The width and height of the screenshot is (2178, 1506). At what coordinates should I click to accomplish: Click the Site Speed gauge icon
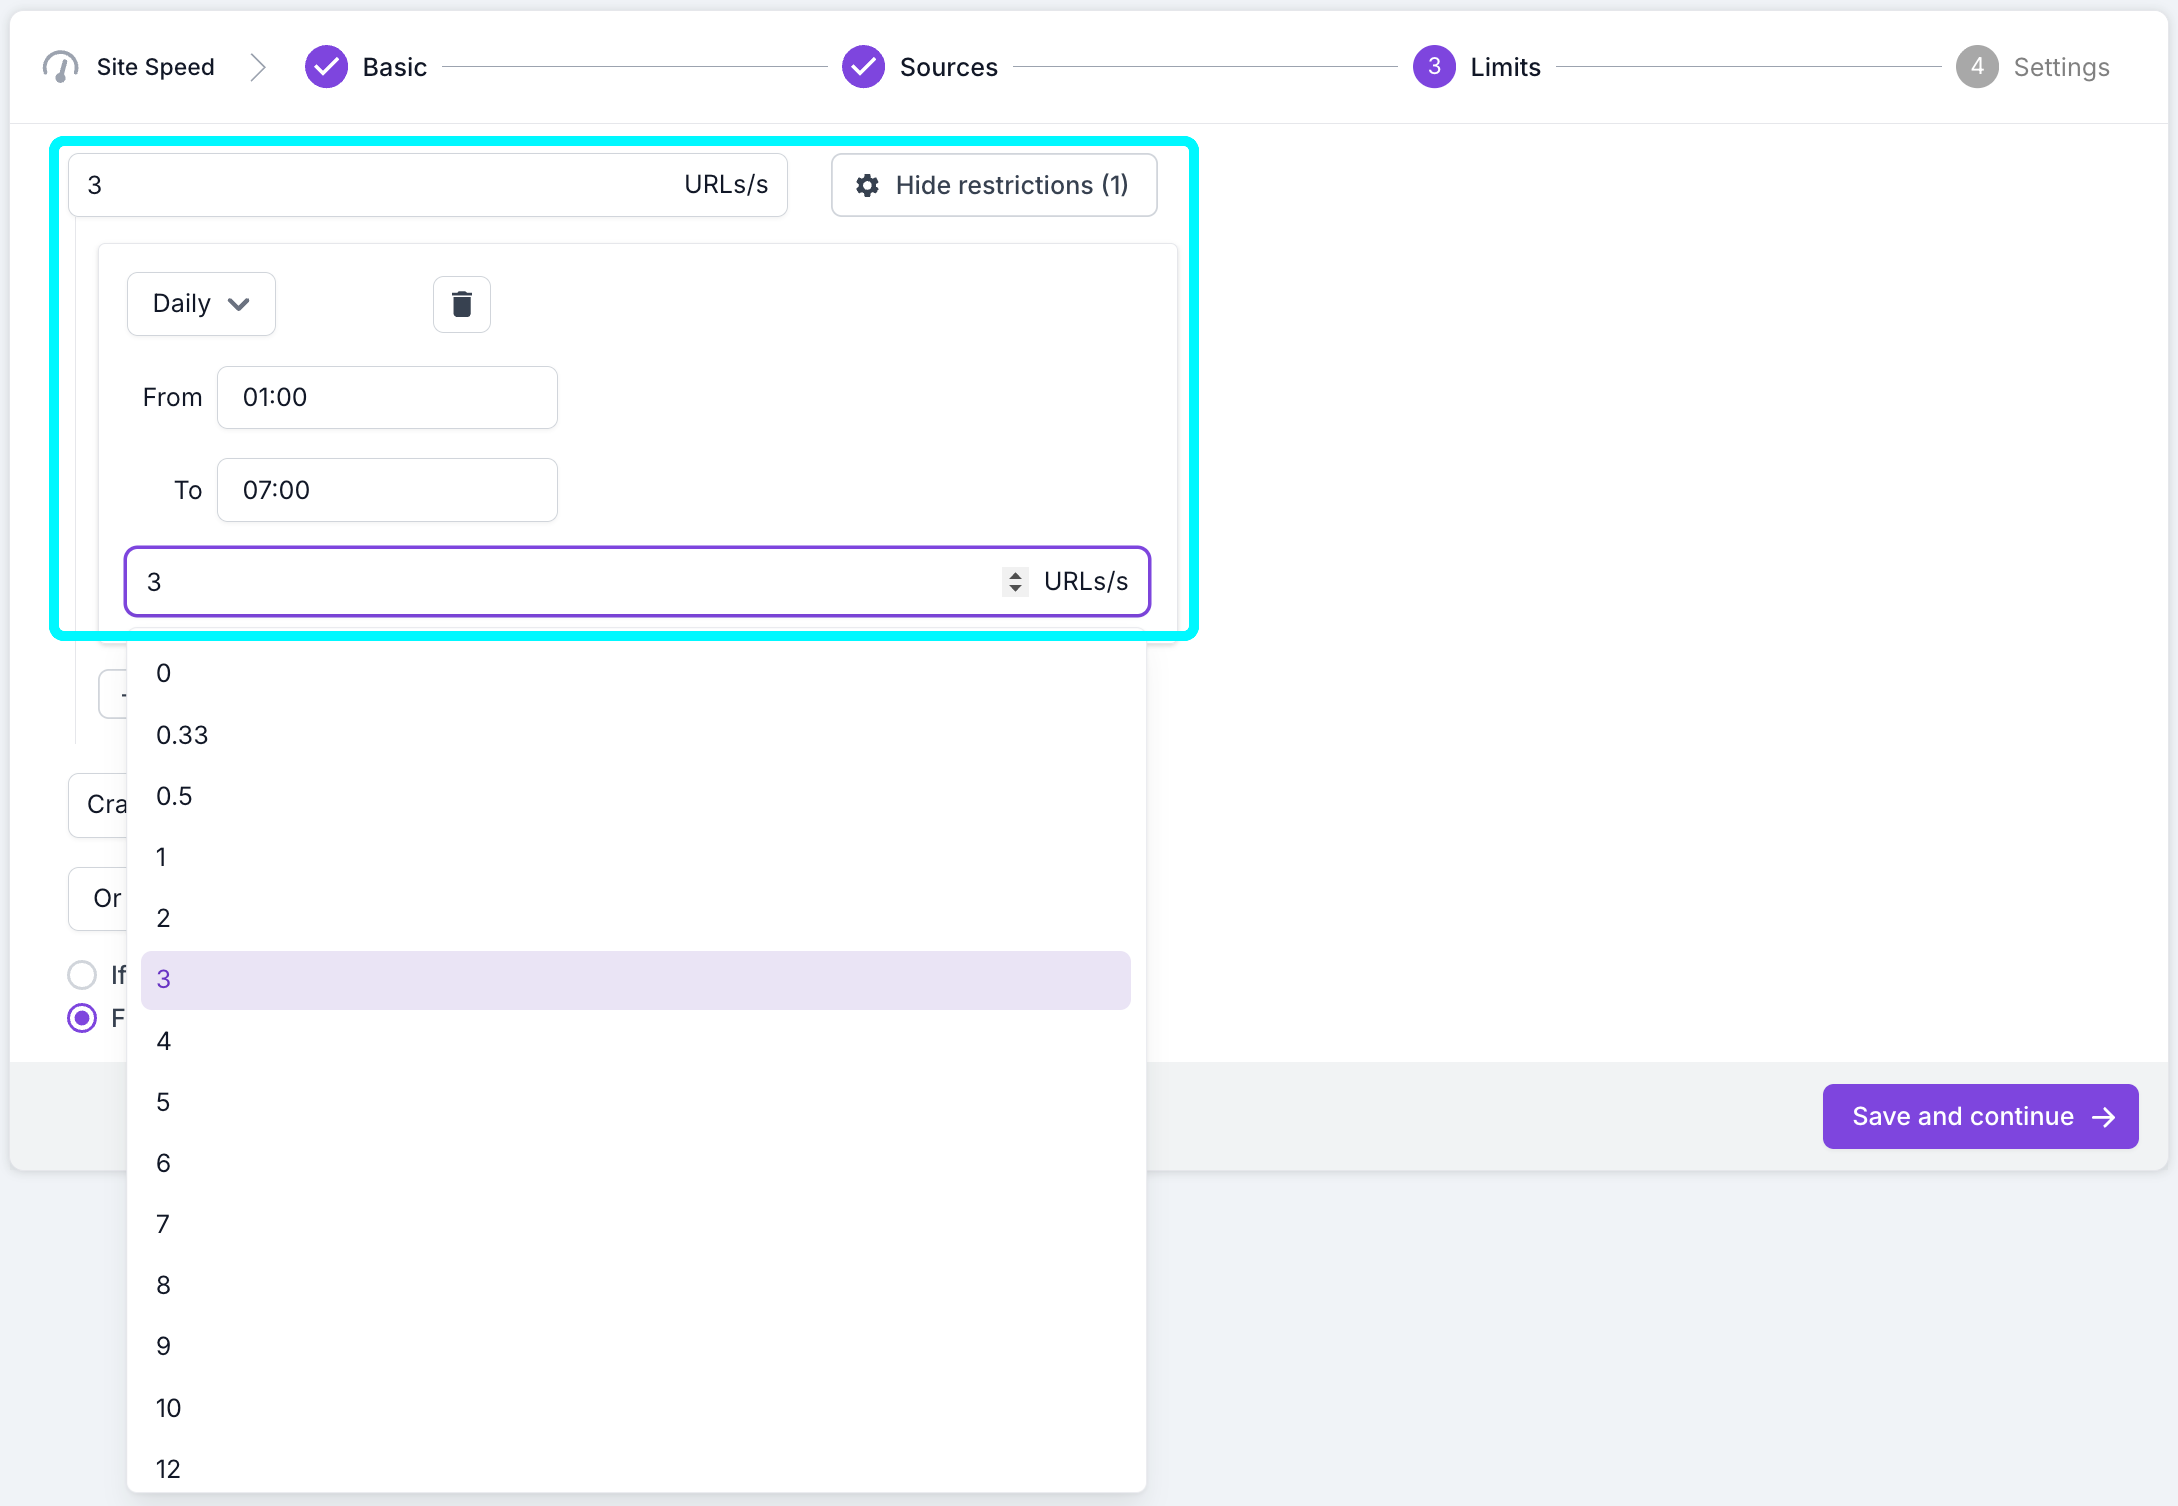click(59, 66)
